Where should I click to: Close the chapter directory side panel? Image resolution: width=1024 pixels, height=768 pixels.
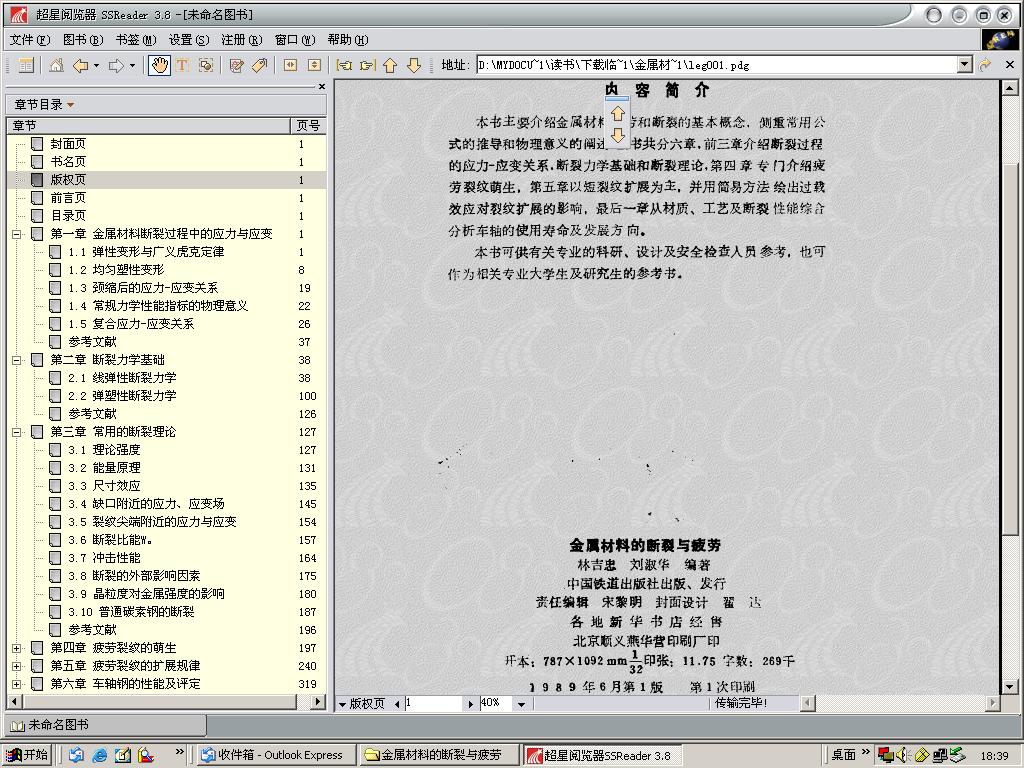point(321,86)
